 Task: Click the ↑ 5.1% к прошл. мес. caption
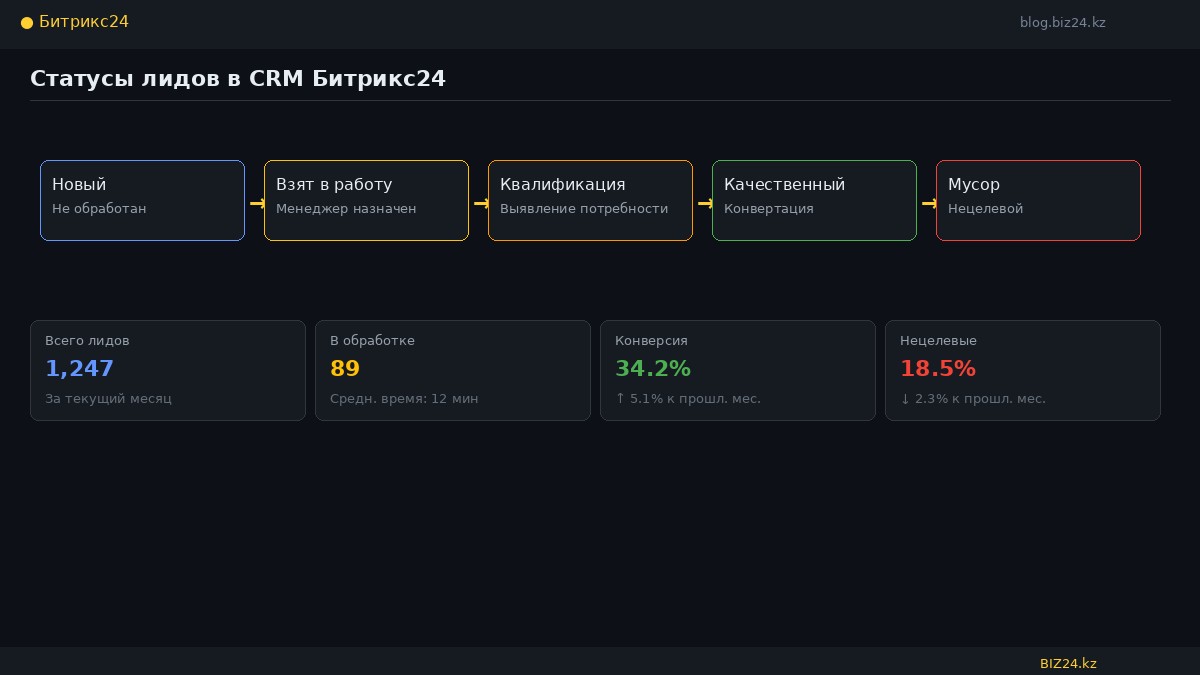pyautogui.click(x=688, y=399)
